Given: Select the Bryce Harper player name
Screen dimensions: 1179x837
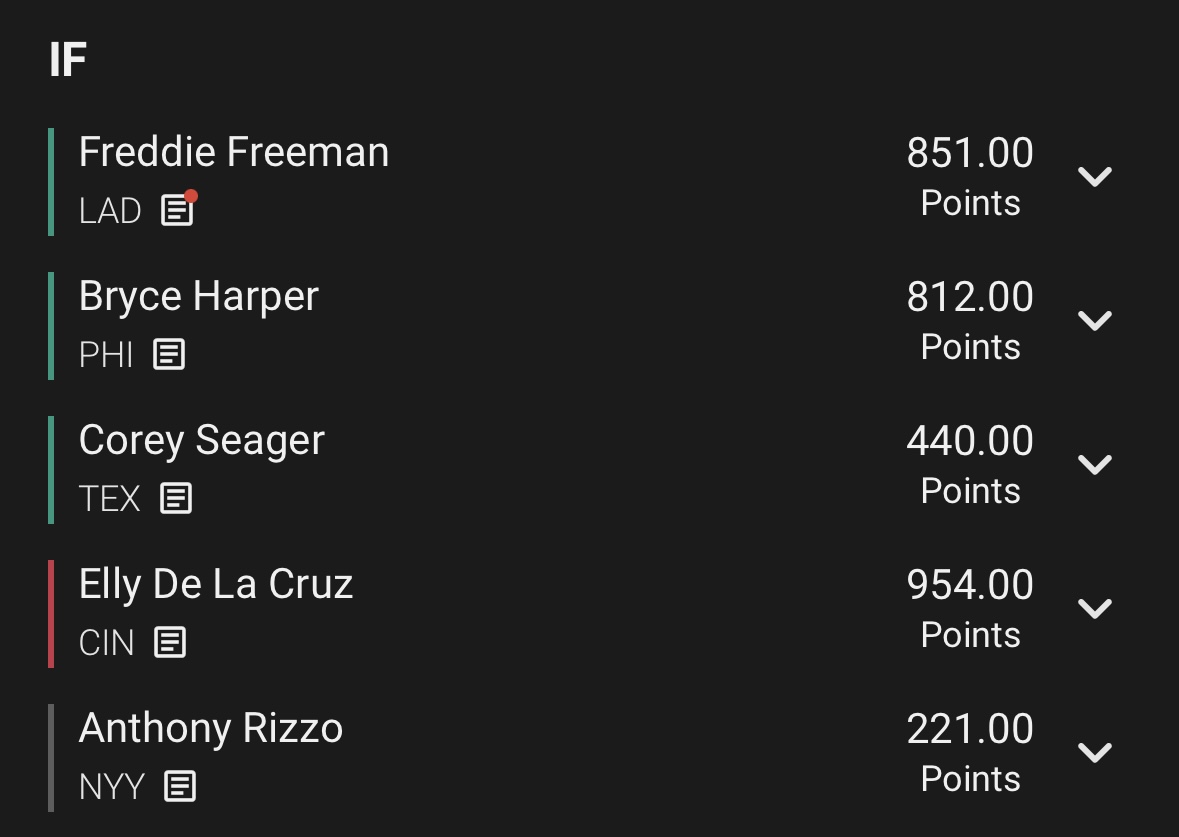Looking at the screenshot, I should tap(199, 297).
